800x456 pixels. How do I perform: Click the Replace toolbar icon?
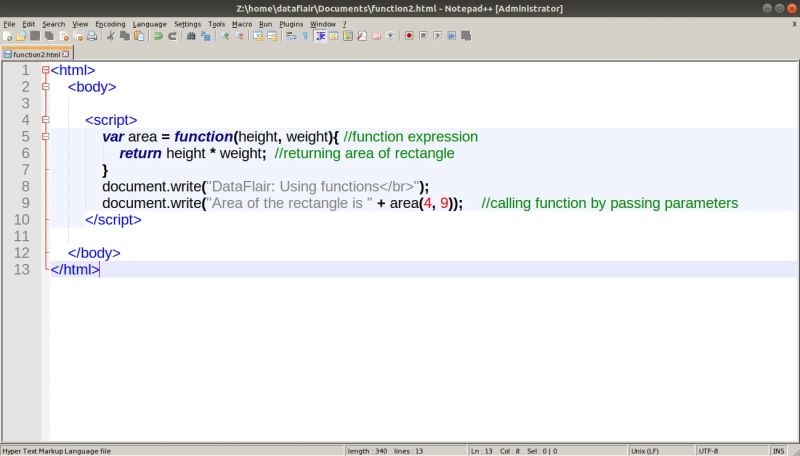point(206,36)
